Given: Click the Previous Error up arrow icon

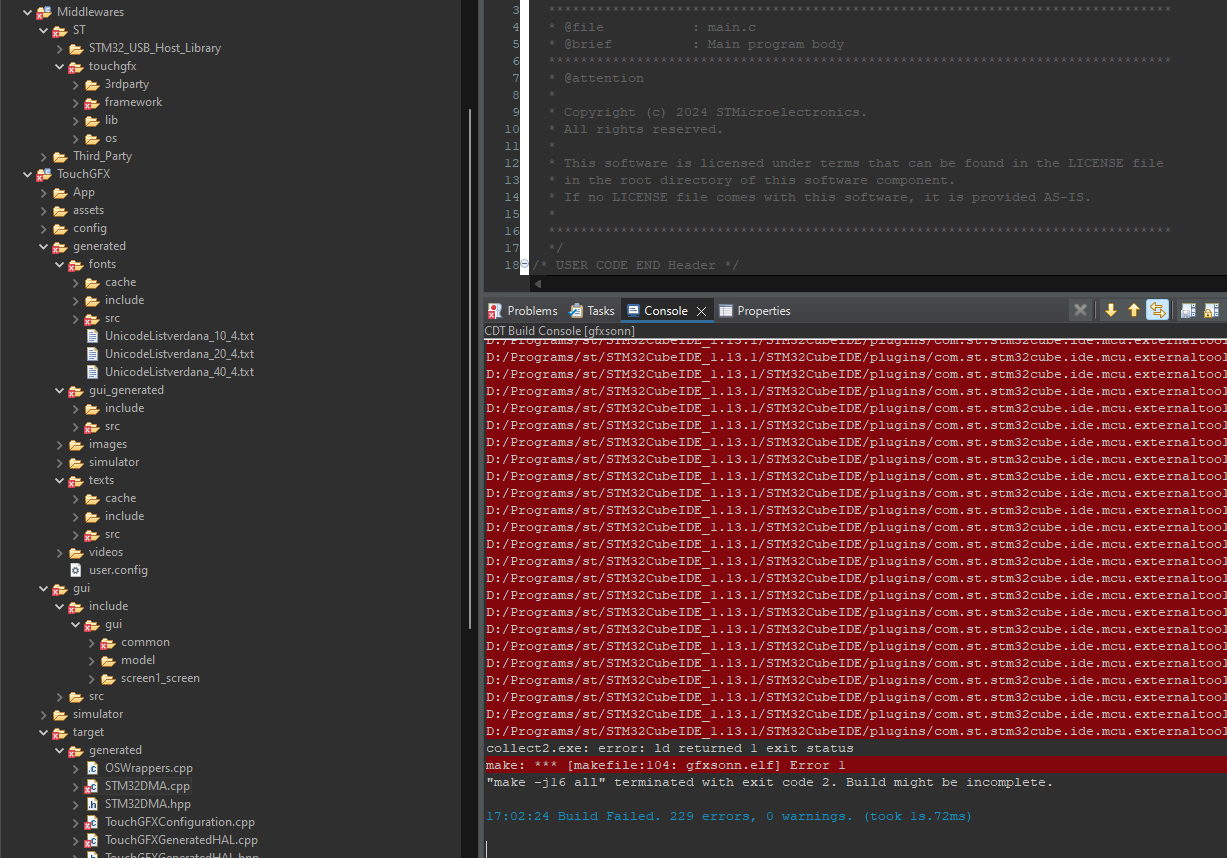Looking at the screenshot, I should pyautogui.click(x=1134, y=310).
